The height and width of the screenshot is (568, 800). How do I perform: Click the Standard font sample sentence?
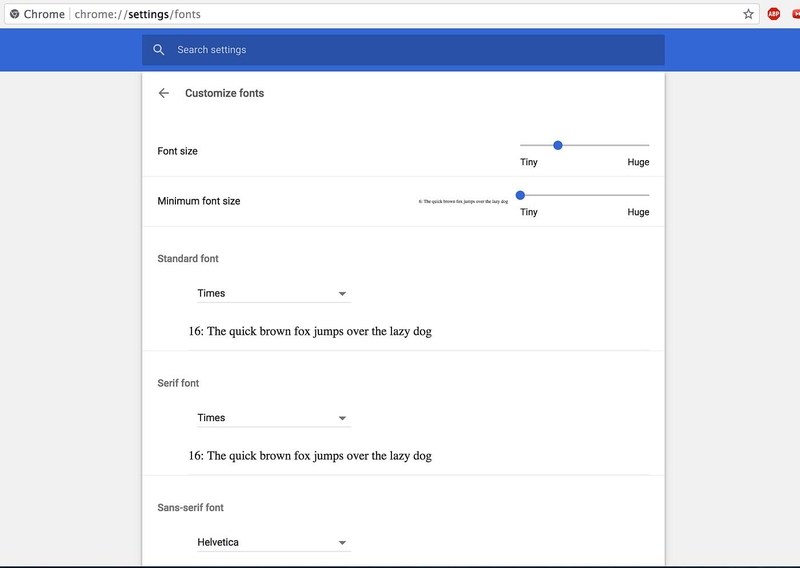click(x=310, y=332)
